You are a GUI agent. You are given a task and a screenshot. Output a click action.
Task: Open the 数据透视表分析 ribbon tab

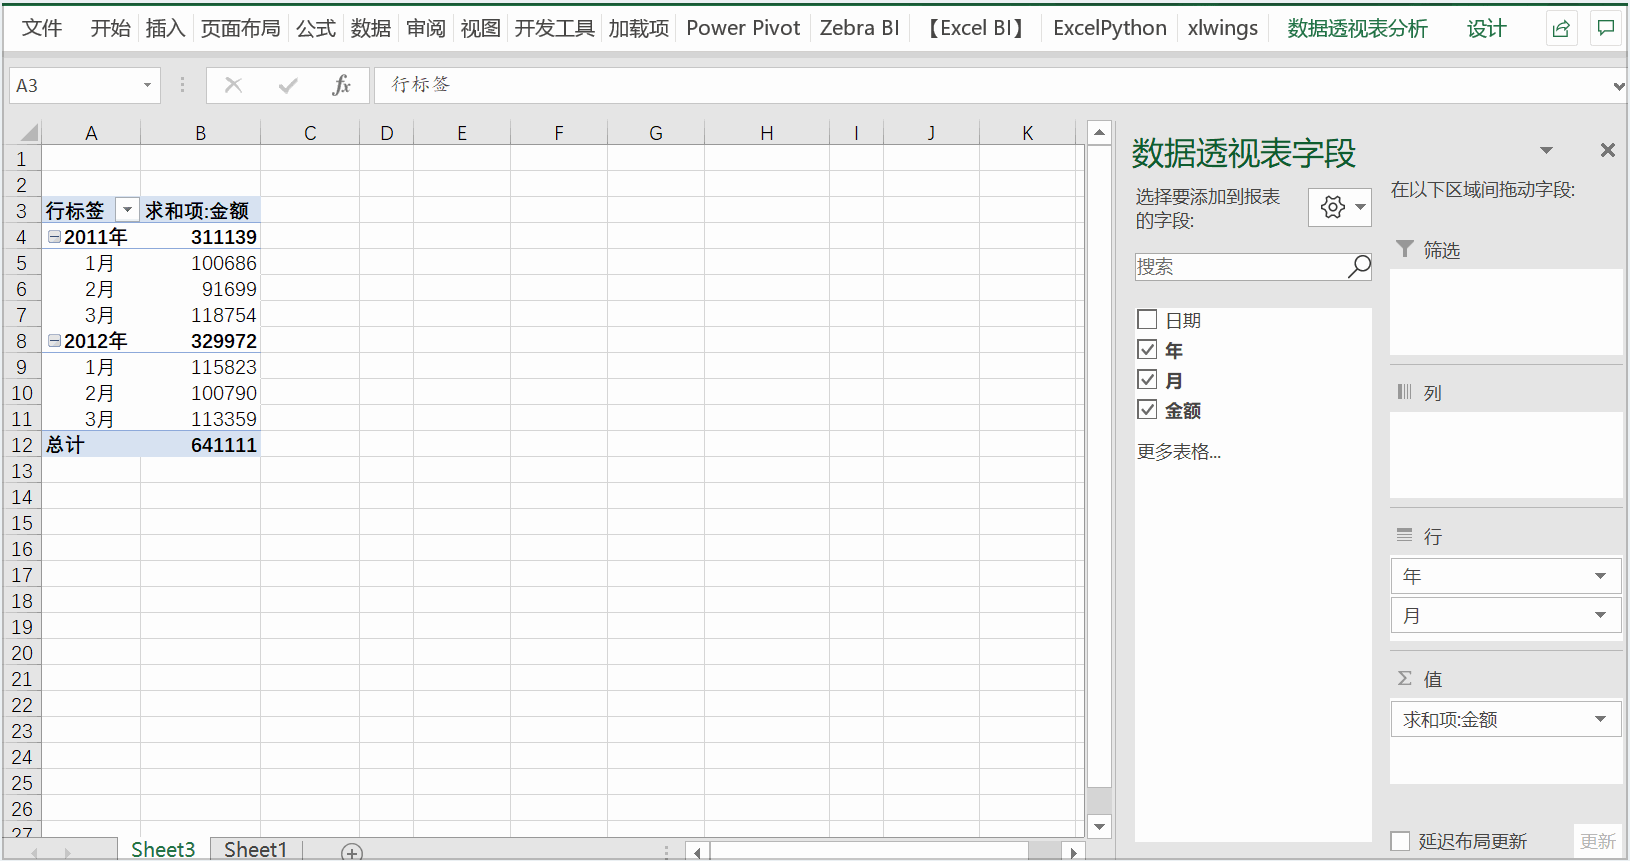click(1357, 29)
